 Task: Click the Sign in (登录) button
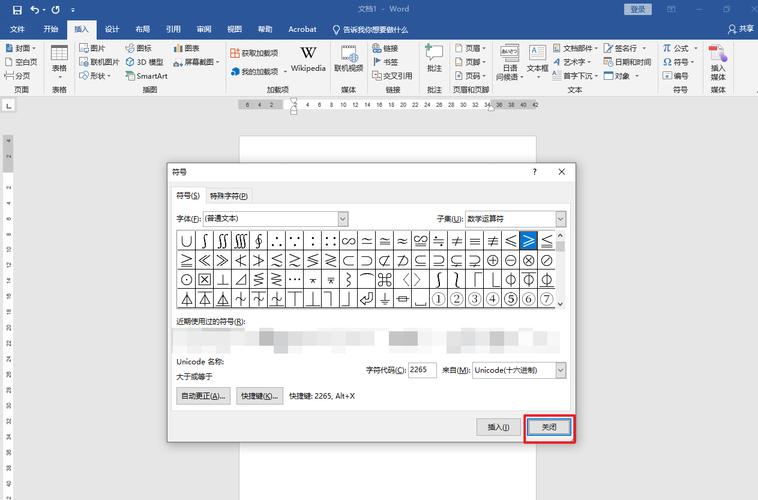tap(638, 9)
